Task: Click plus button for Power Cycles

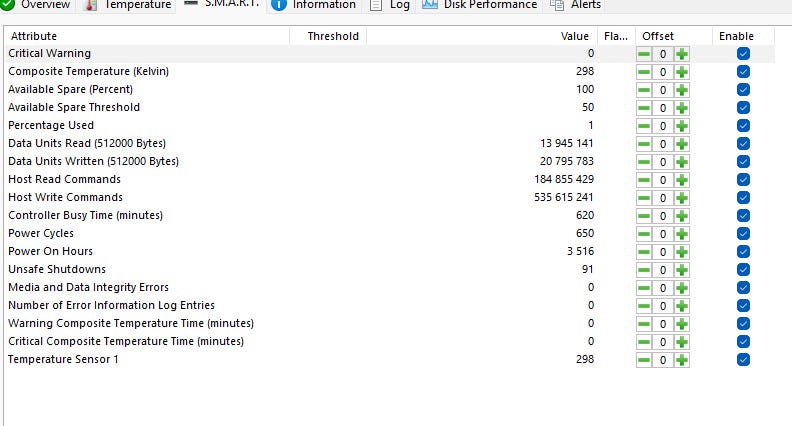Action: (682, 234)
